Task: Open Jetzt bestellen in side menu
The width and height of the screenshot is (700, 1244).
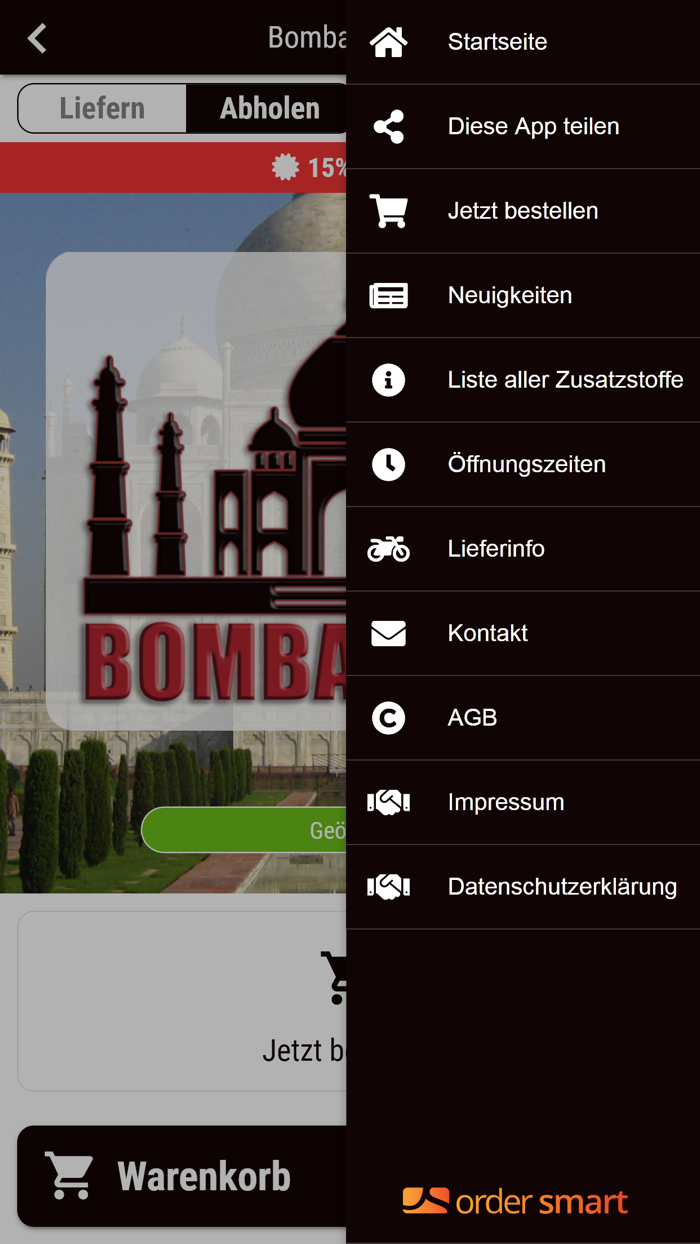Action: click(523, 211)
